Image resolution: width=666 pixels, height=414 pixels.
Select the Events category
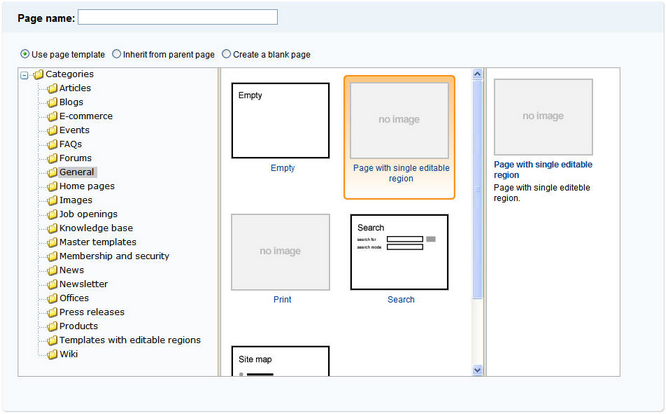click(x=74, y=130)
